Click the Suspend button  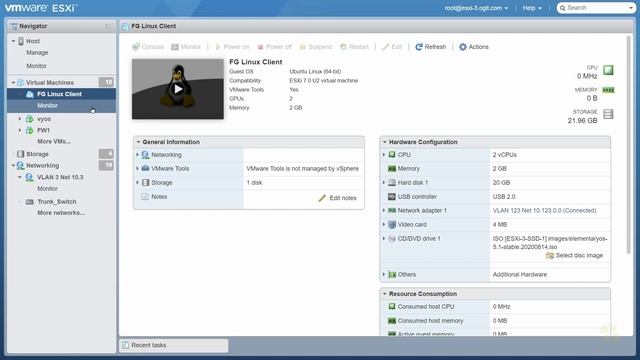coord(316,47)
